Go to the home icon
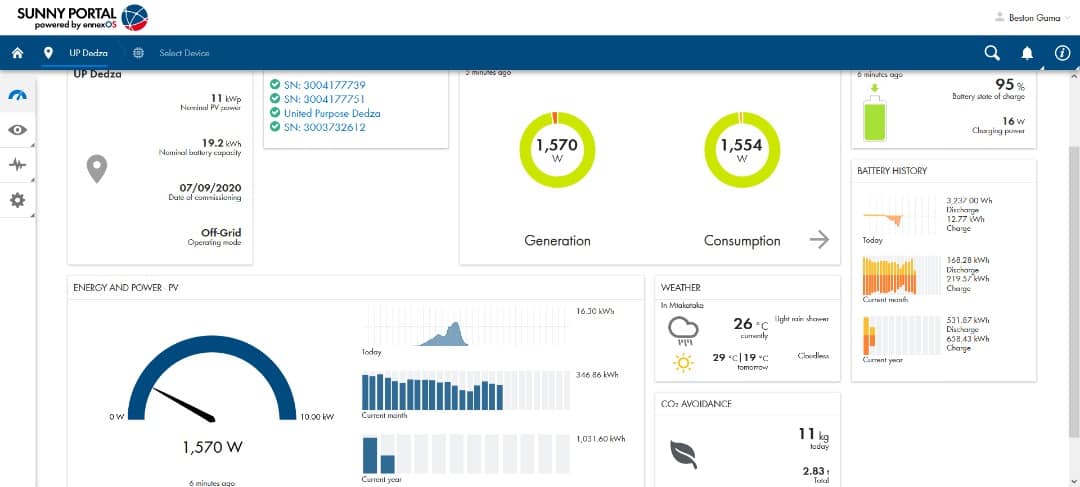 (17, 53)
